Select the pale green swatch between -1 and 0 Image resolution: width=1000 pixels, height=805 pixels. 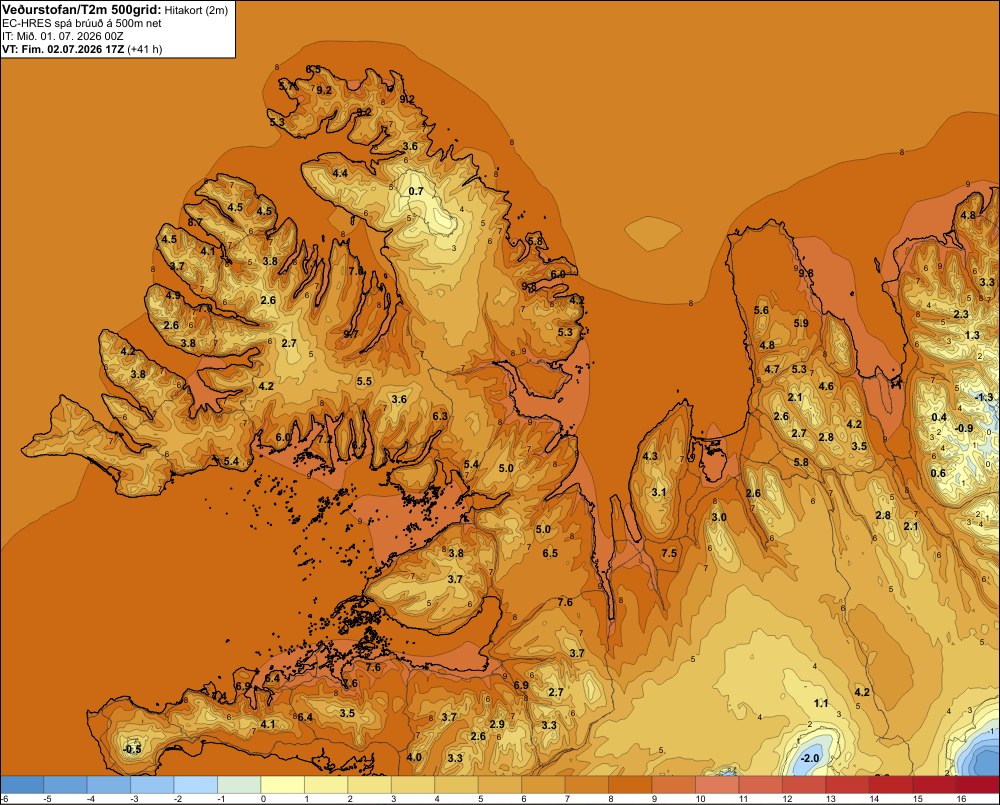click(239, 785)
